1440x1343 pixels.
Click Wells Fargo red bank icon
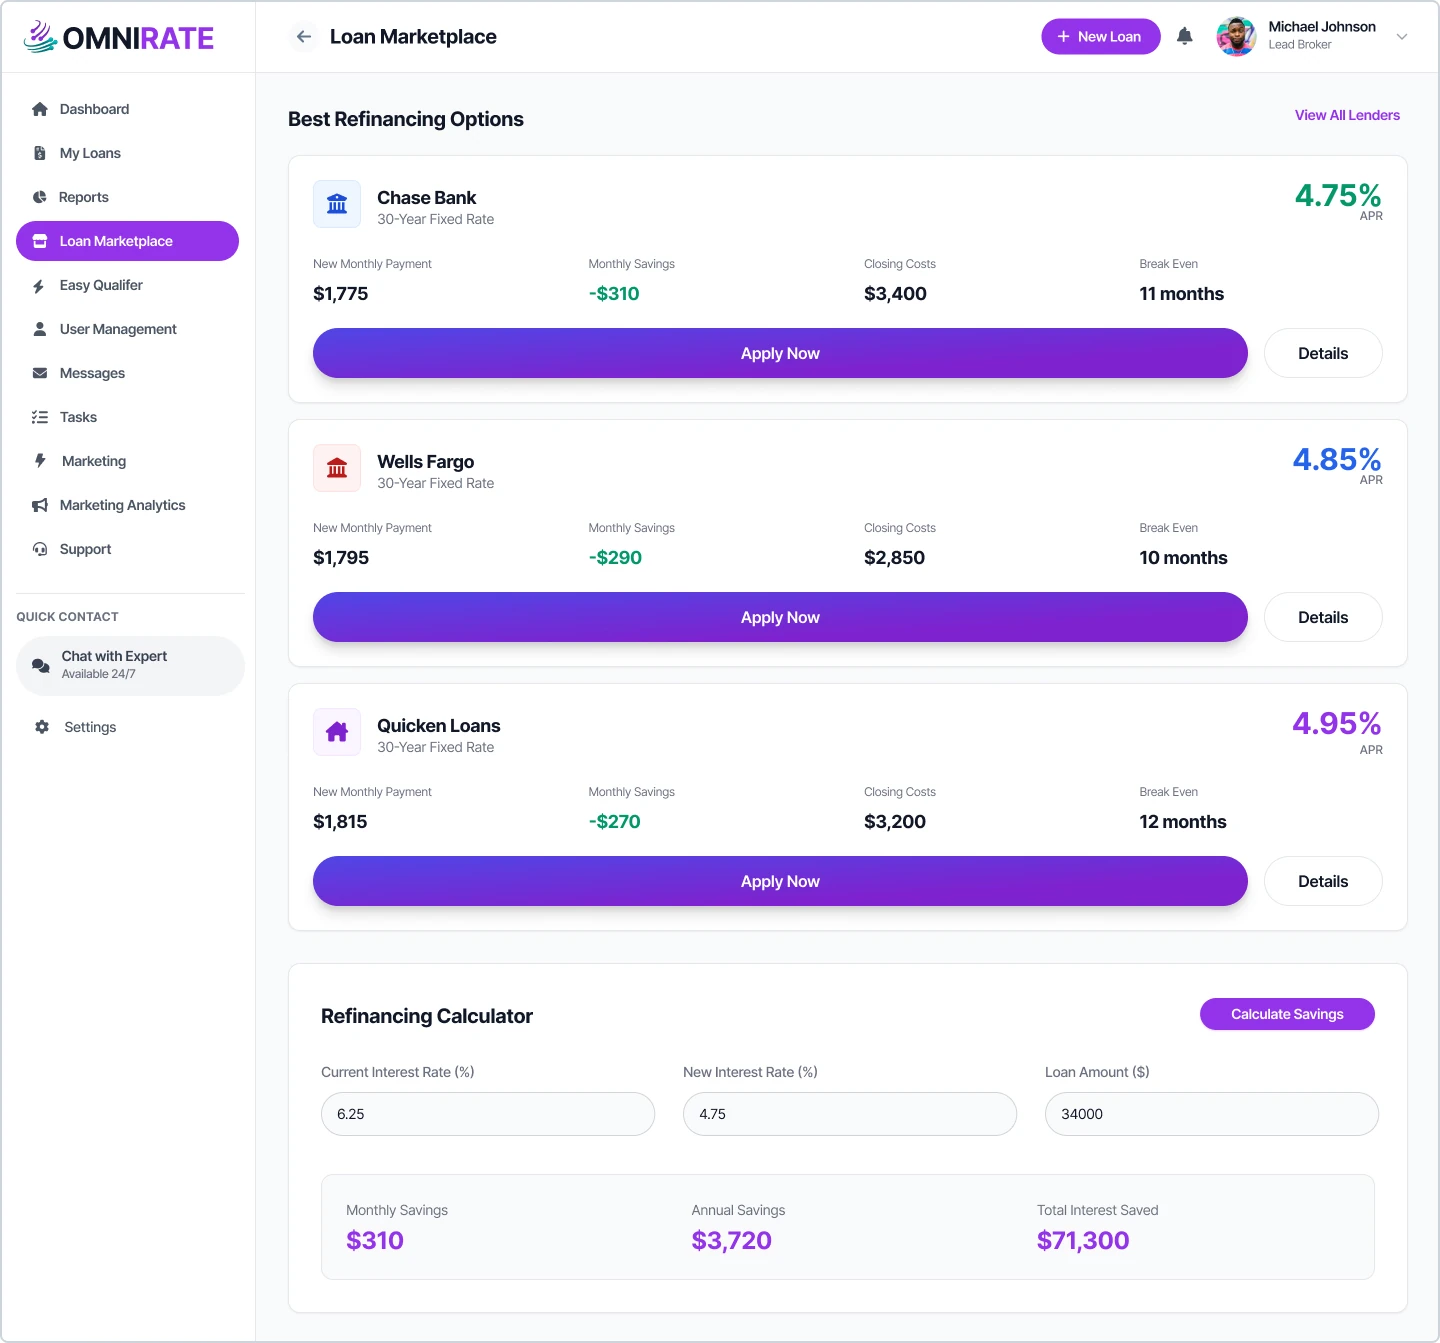coord(337,468)
